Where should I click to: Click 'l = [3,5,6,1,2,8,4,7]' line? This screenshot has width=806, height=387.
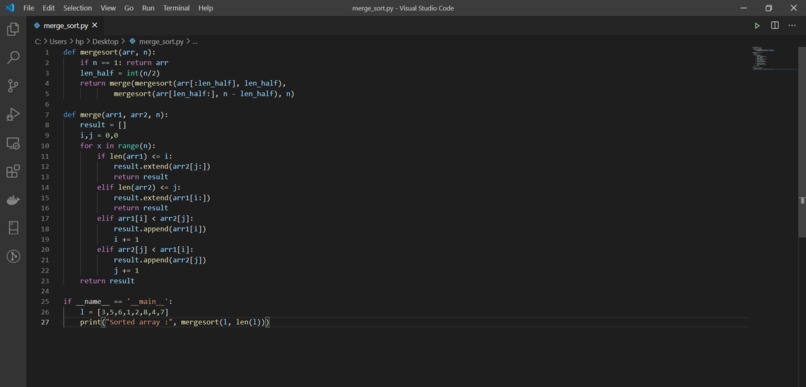[x=124, y=312]
